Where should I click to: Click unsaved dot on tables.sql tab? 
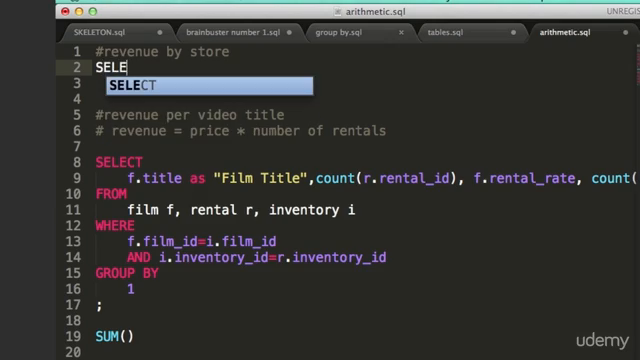click(513, 32)
